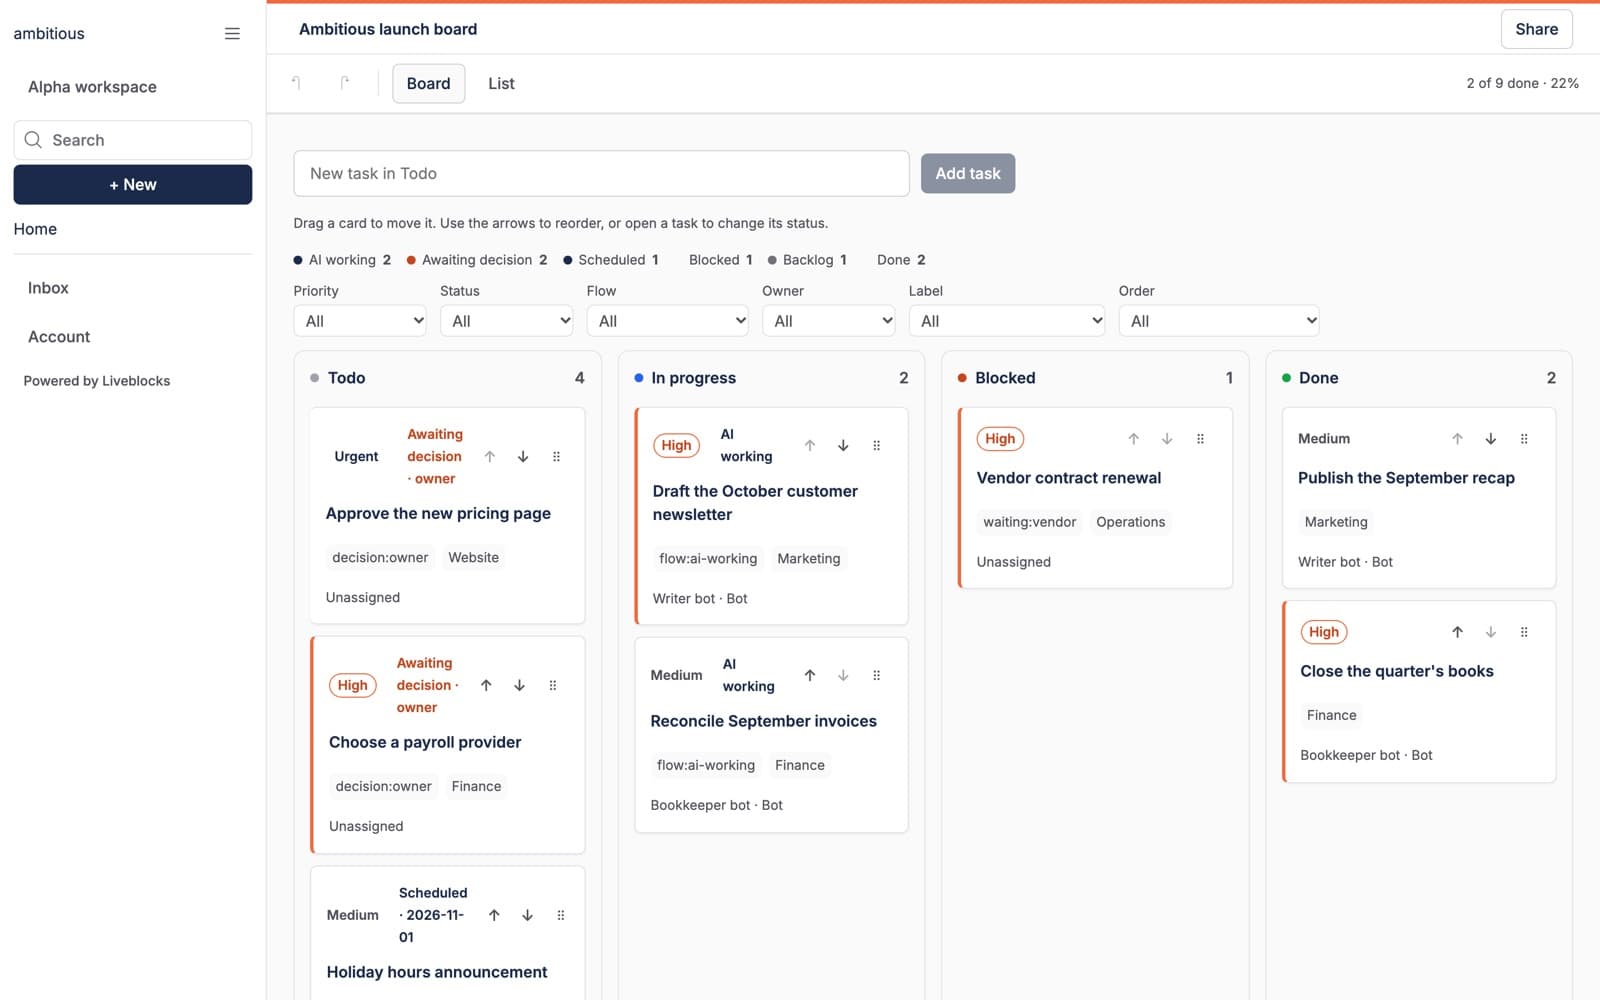Click down arrow on 'Reconcile September invoices'
1600x1000 pixels.
(843, 676)
